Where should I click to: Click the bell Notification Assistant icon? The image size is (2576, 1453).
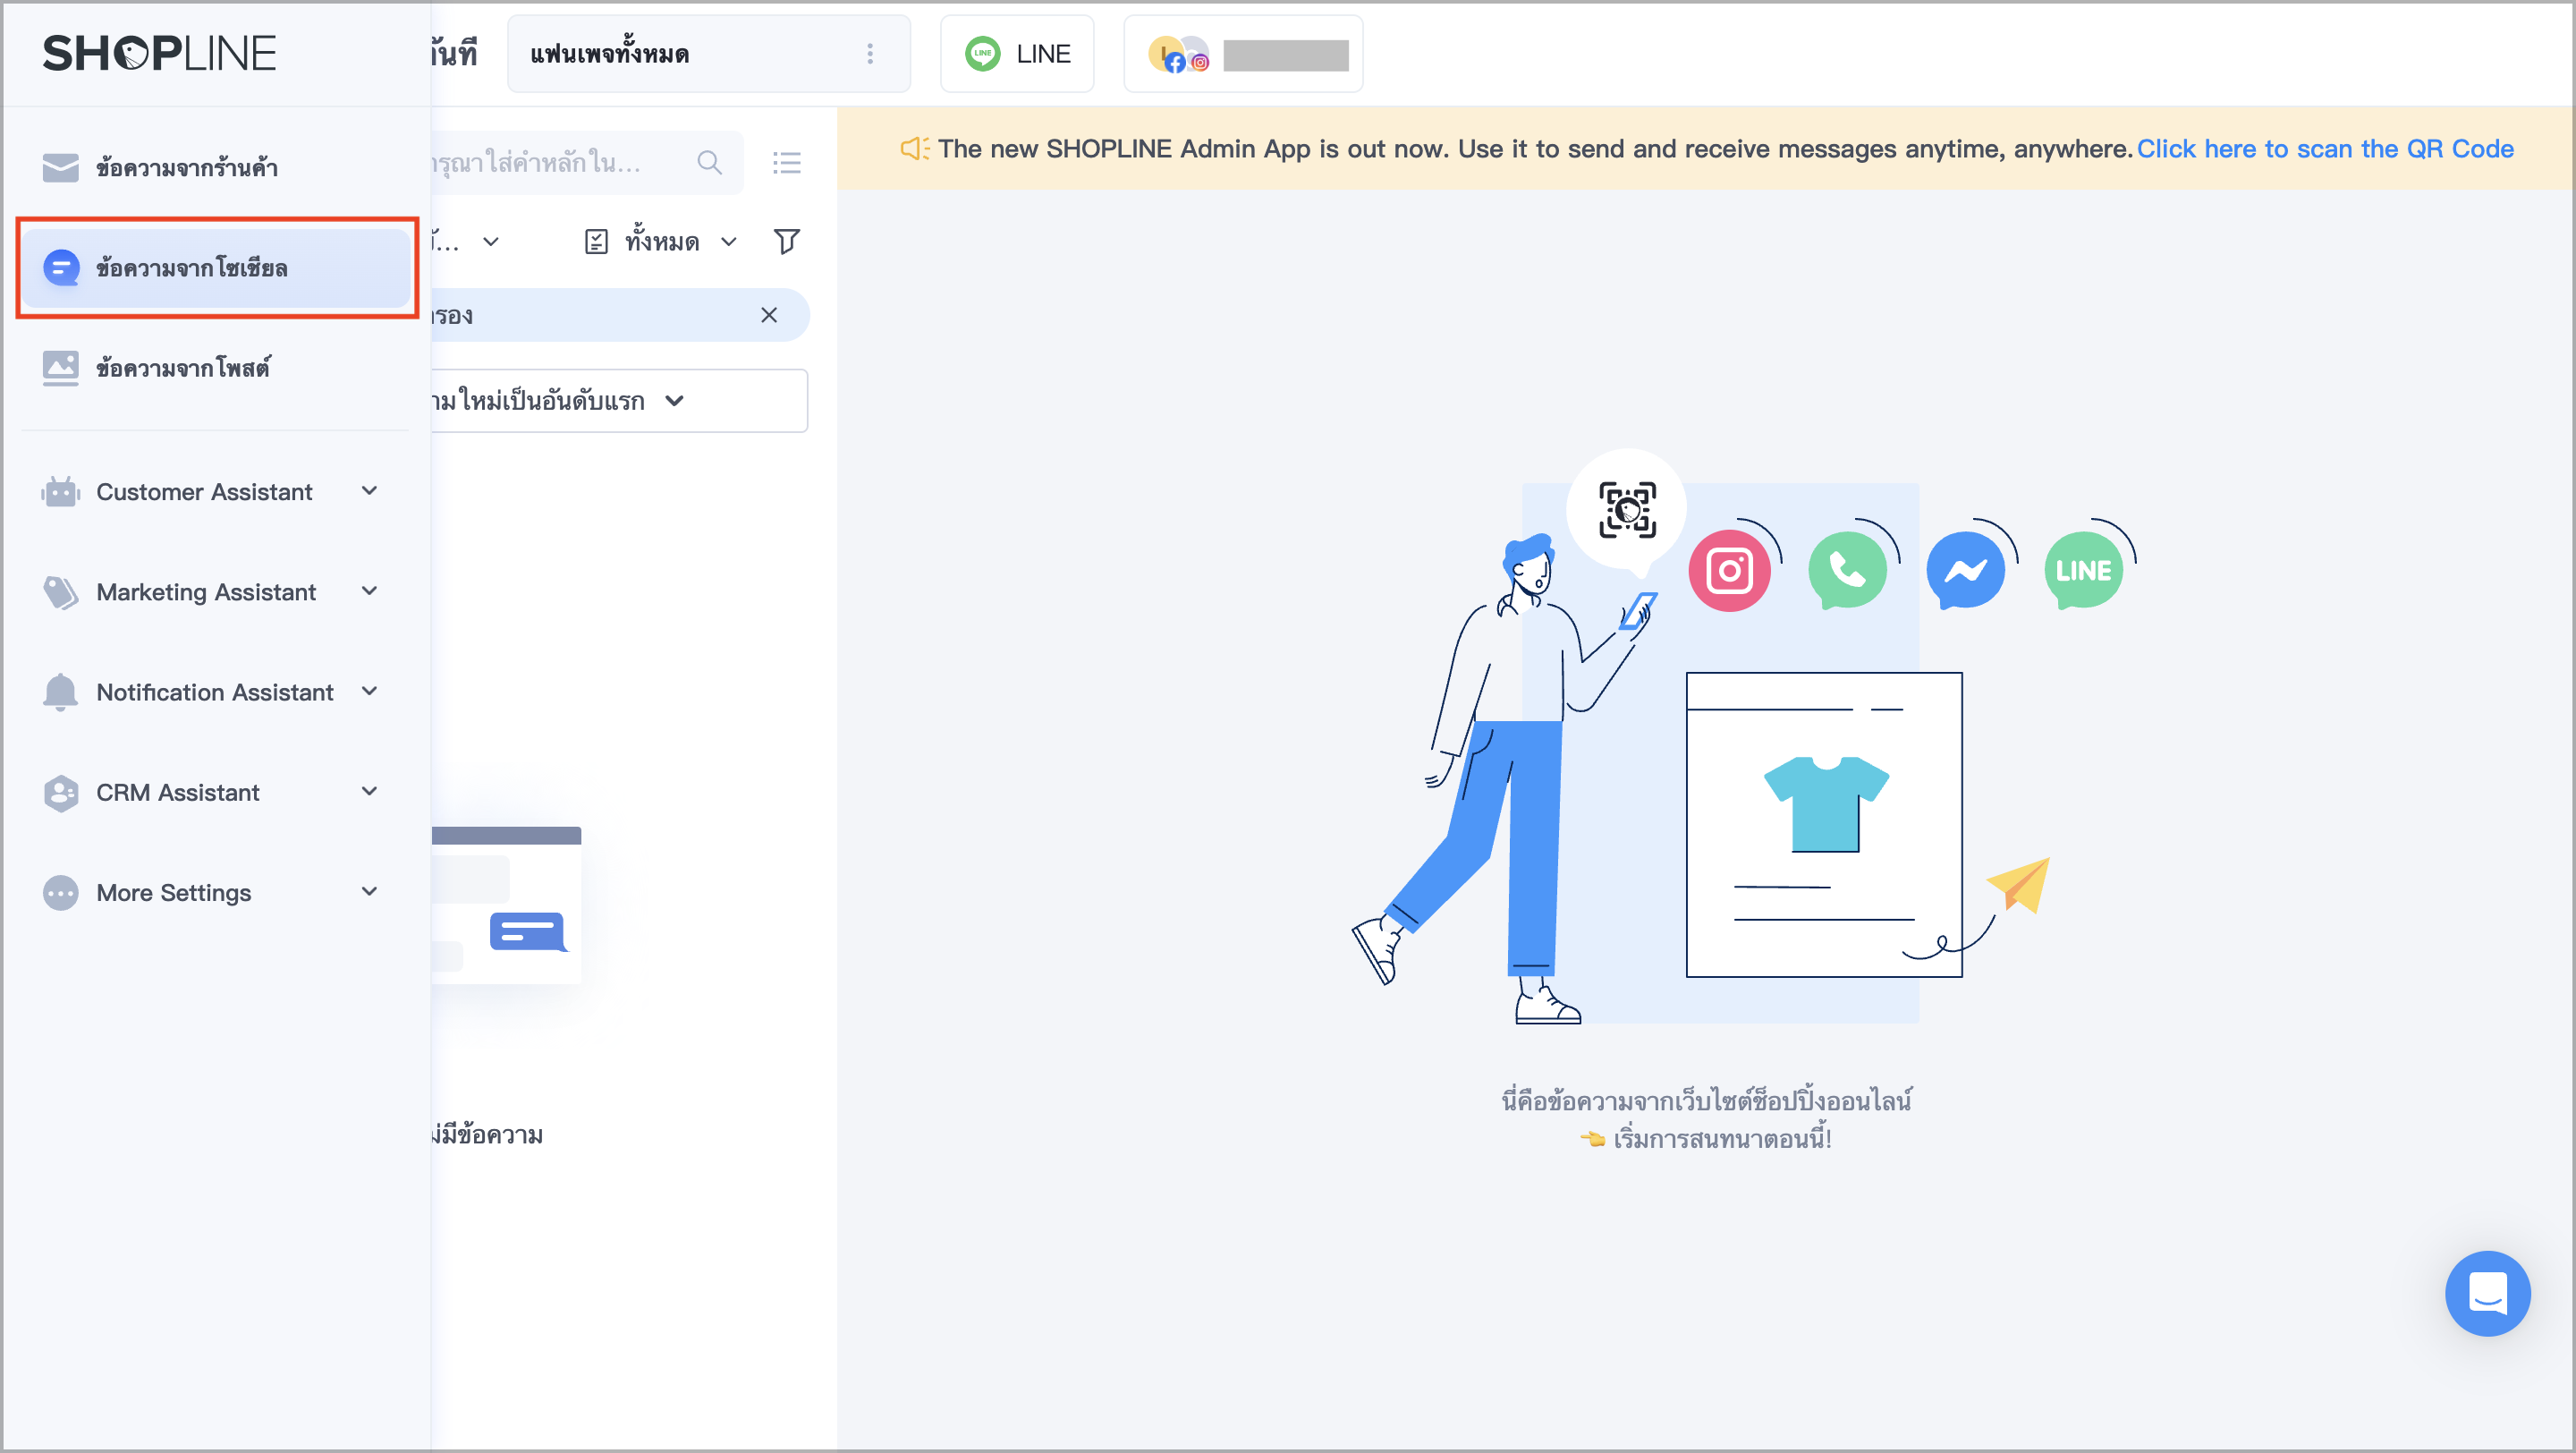tap(60, 692)
